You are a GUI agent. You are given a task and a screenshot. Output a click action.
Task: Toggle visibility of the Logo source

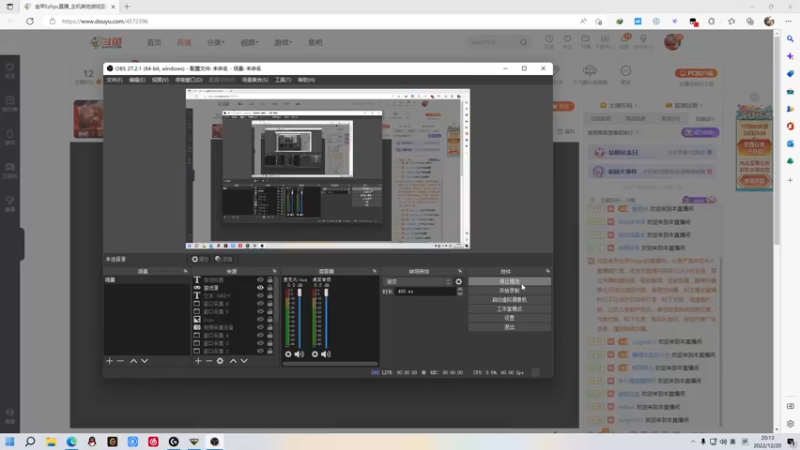point(260,319)
